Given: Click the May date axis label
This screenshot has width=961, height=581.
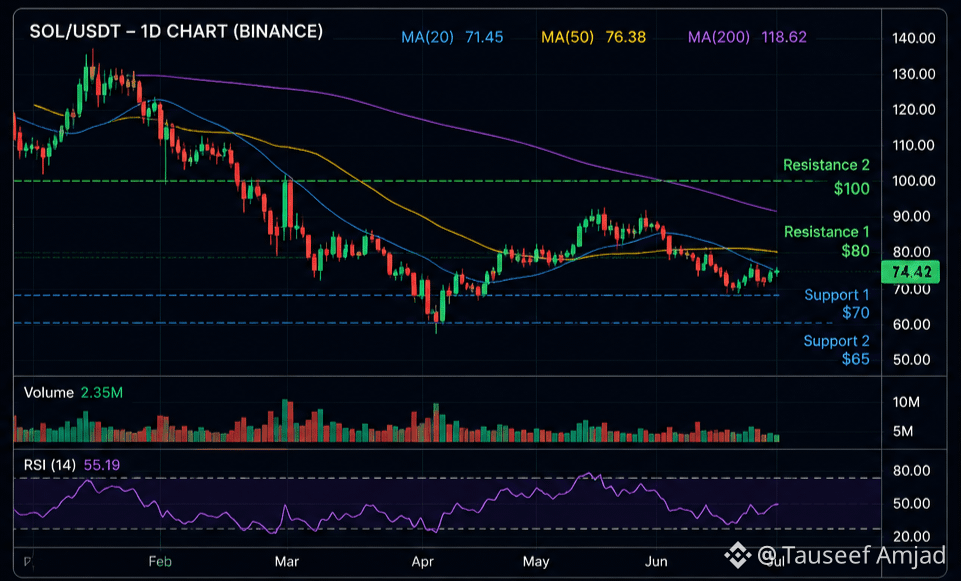Looking at the screenshot, I should pos(536,561).
